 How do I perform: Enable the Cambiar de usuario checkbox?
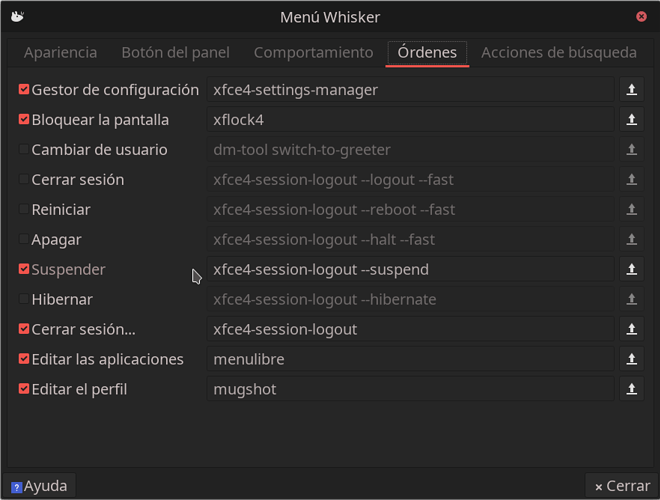pyautogui.click(x=24, y=149)
